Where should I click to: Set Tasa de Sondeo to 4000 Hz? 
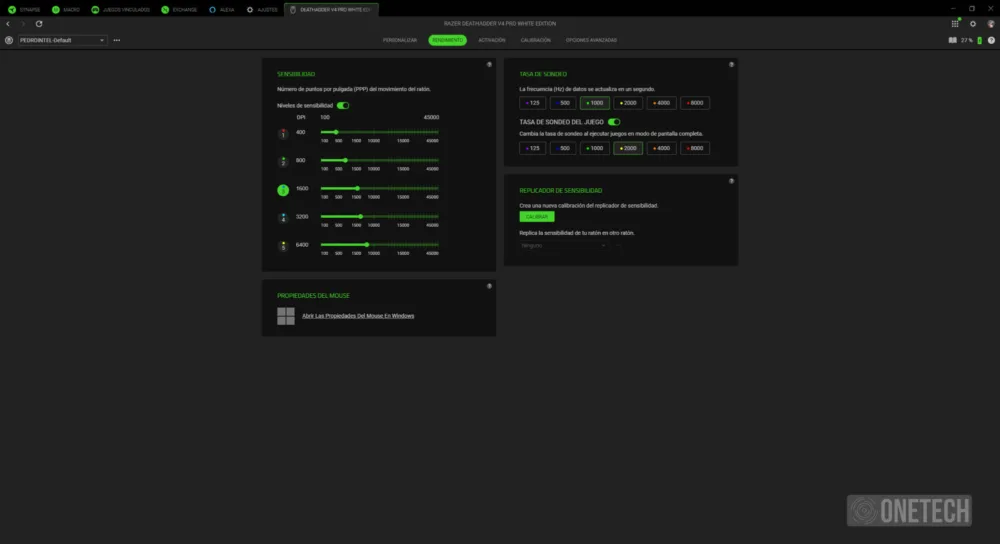[661, 103]
